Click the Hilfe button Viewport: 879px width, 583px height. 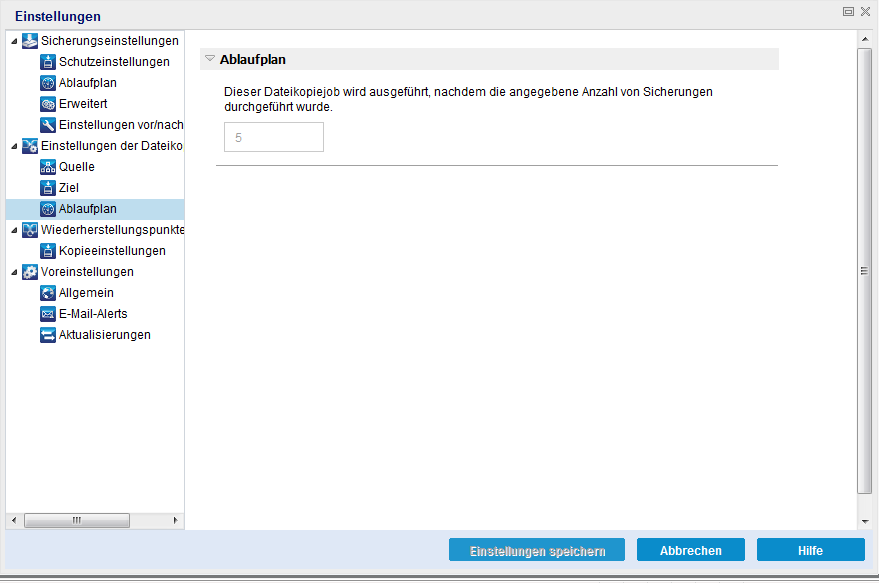811,550
